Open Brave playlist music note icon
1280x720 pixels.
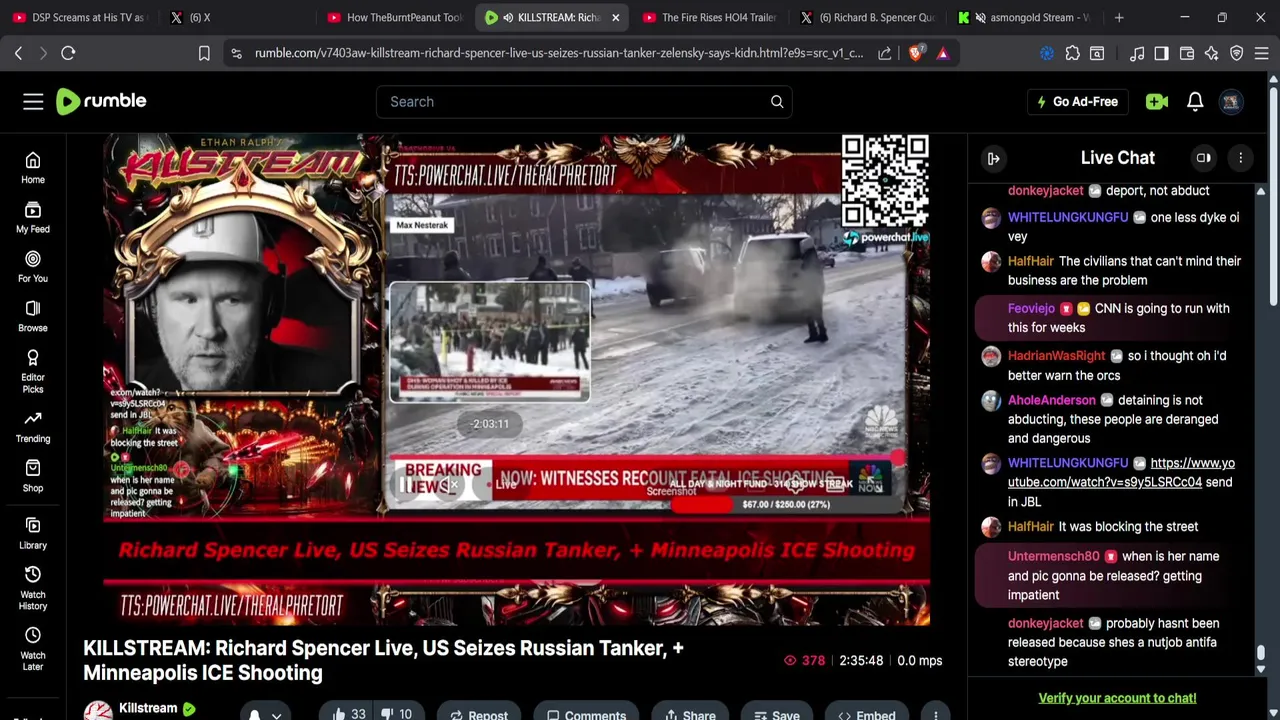click(1137, 53)
